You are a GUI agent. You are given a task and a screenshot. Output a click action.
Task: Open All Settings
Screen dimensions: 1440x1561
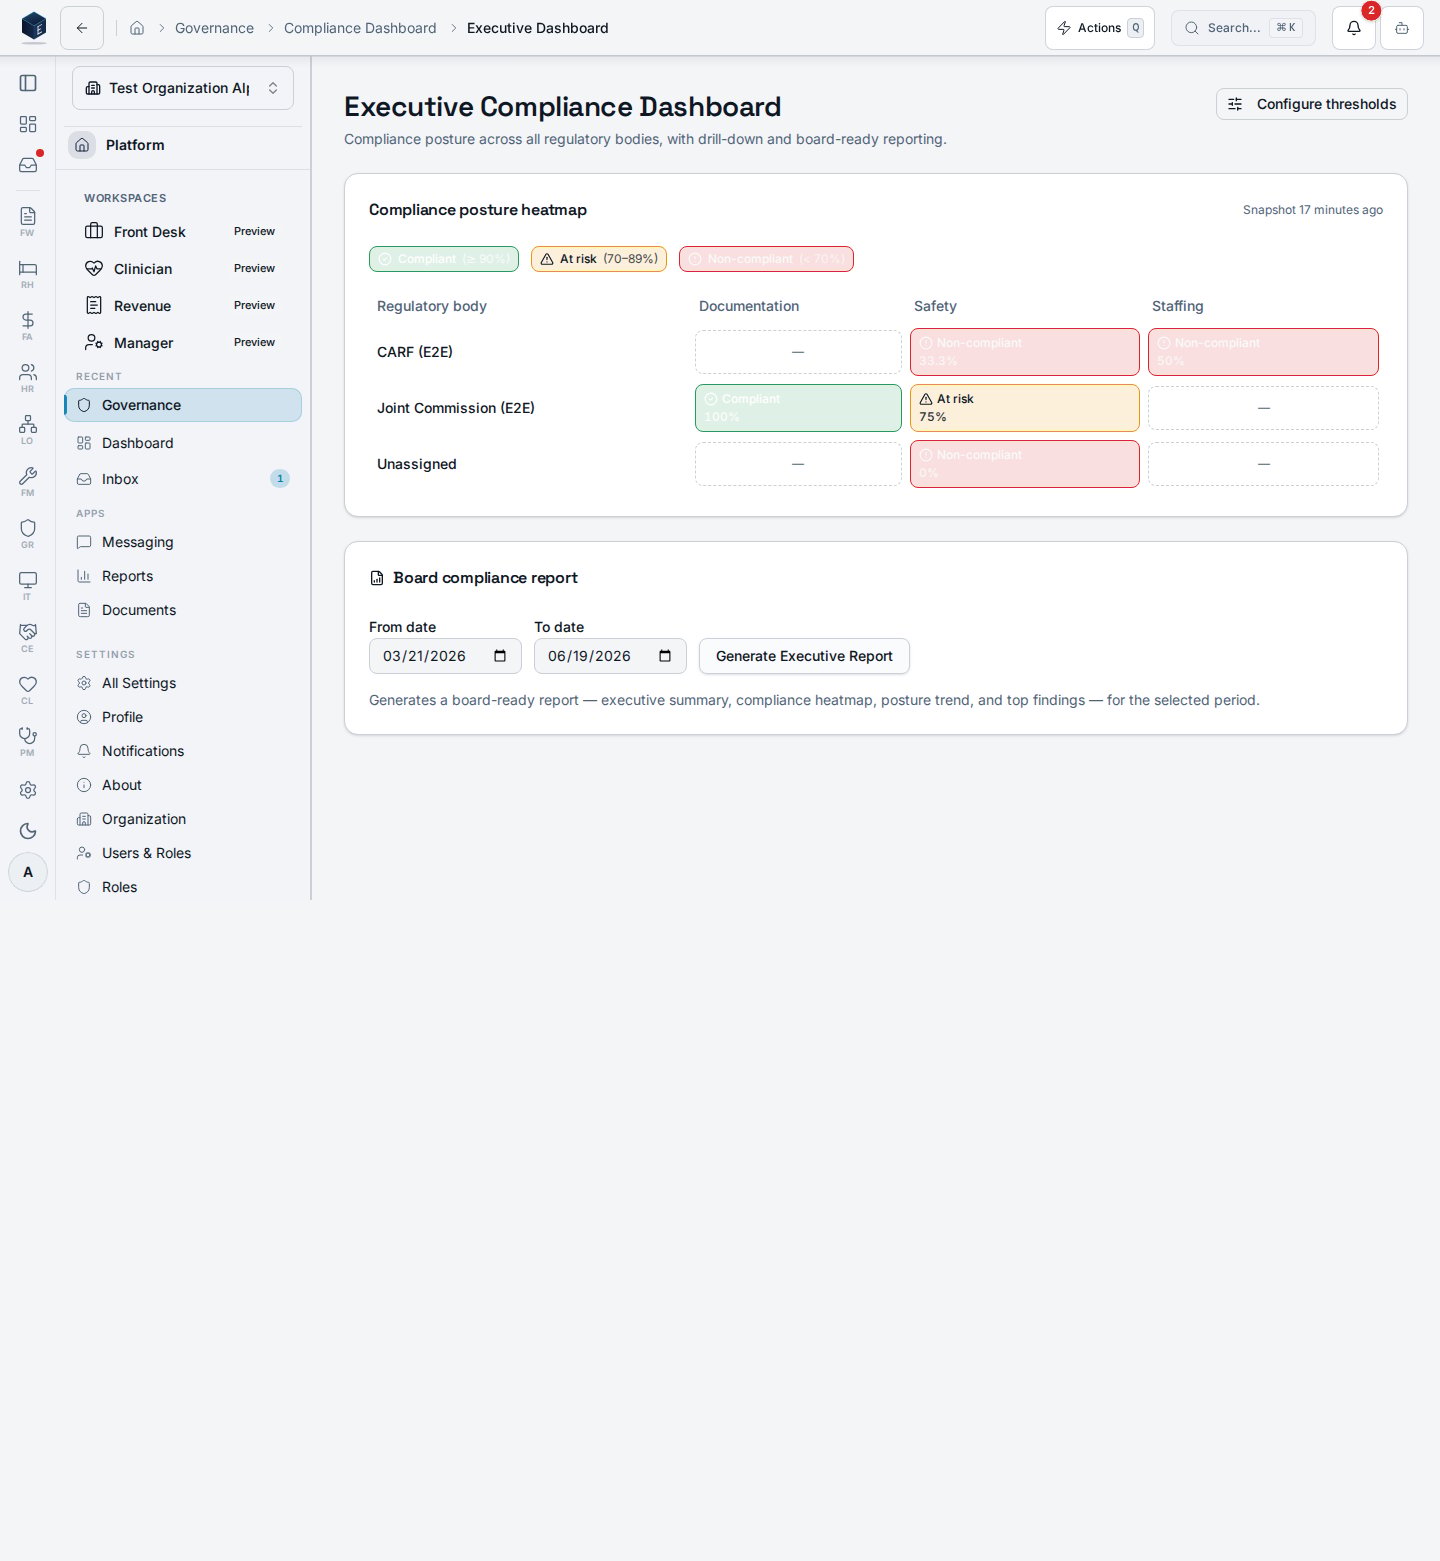(x=183, y=683)
